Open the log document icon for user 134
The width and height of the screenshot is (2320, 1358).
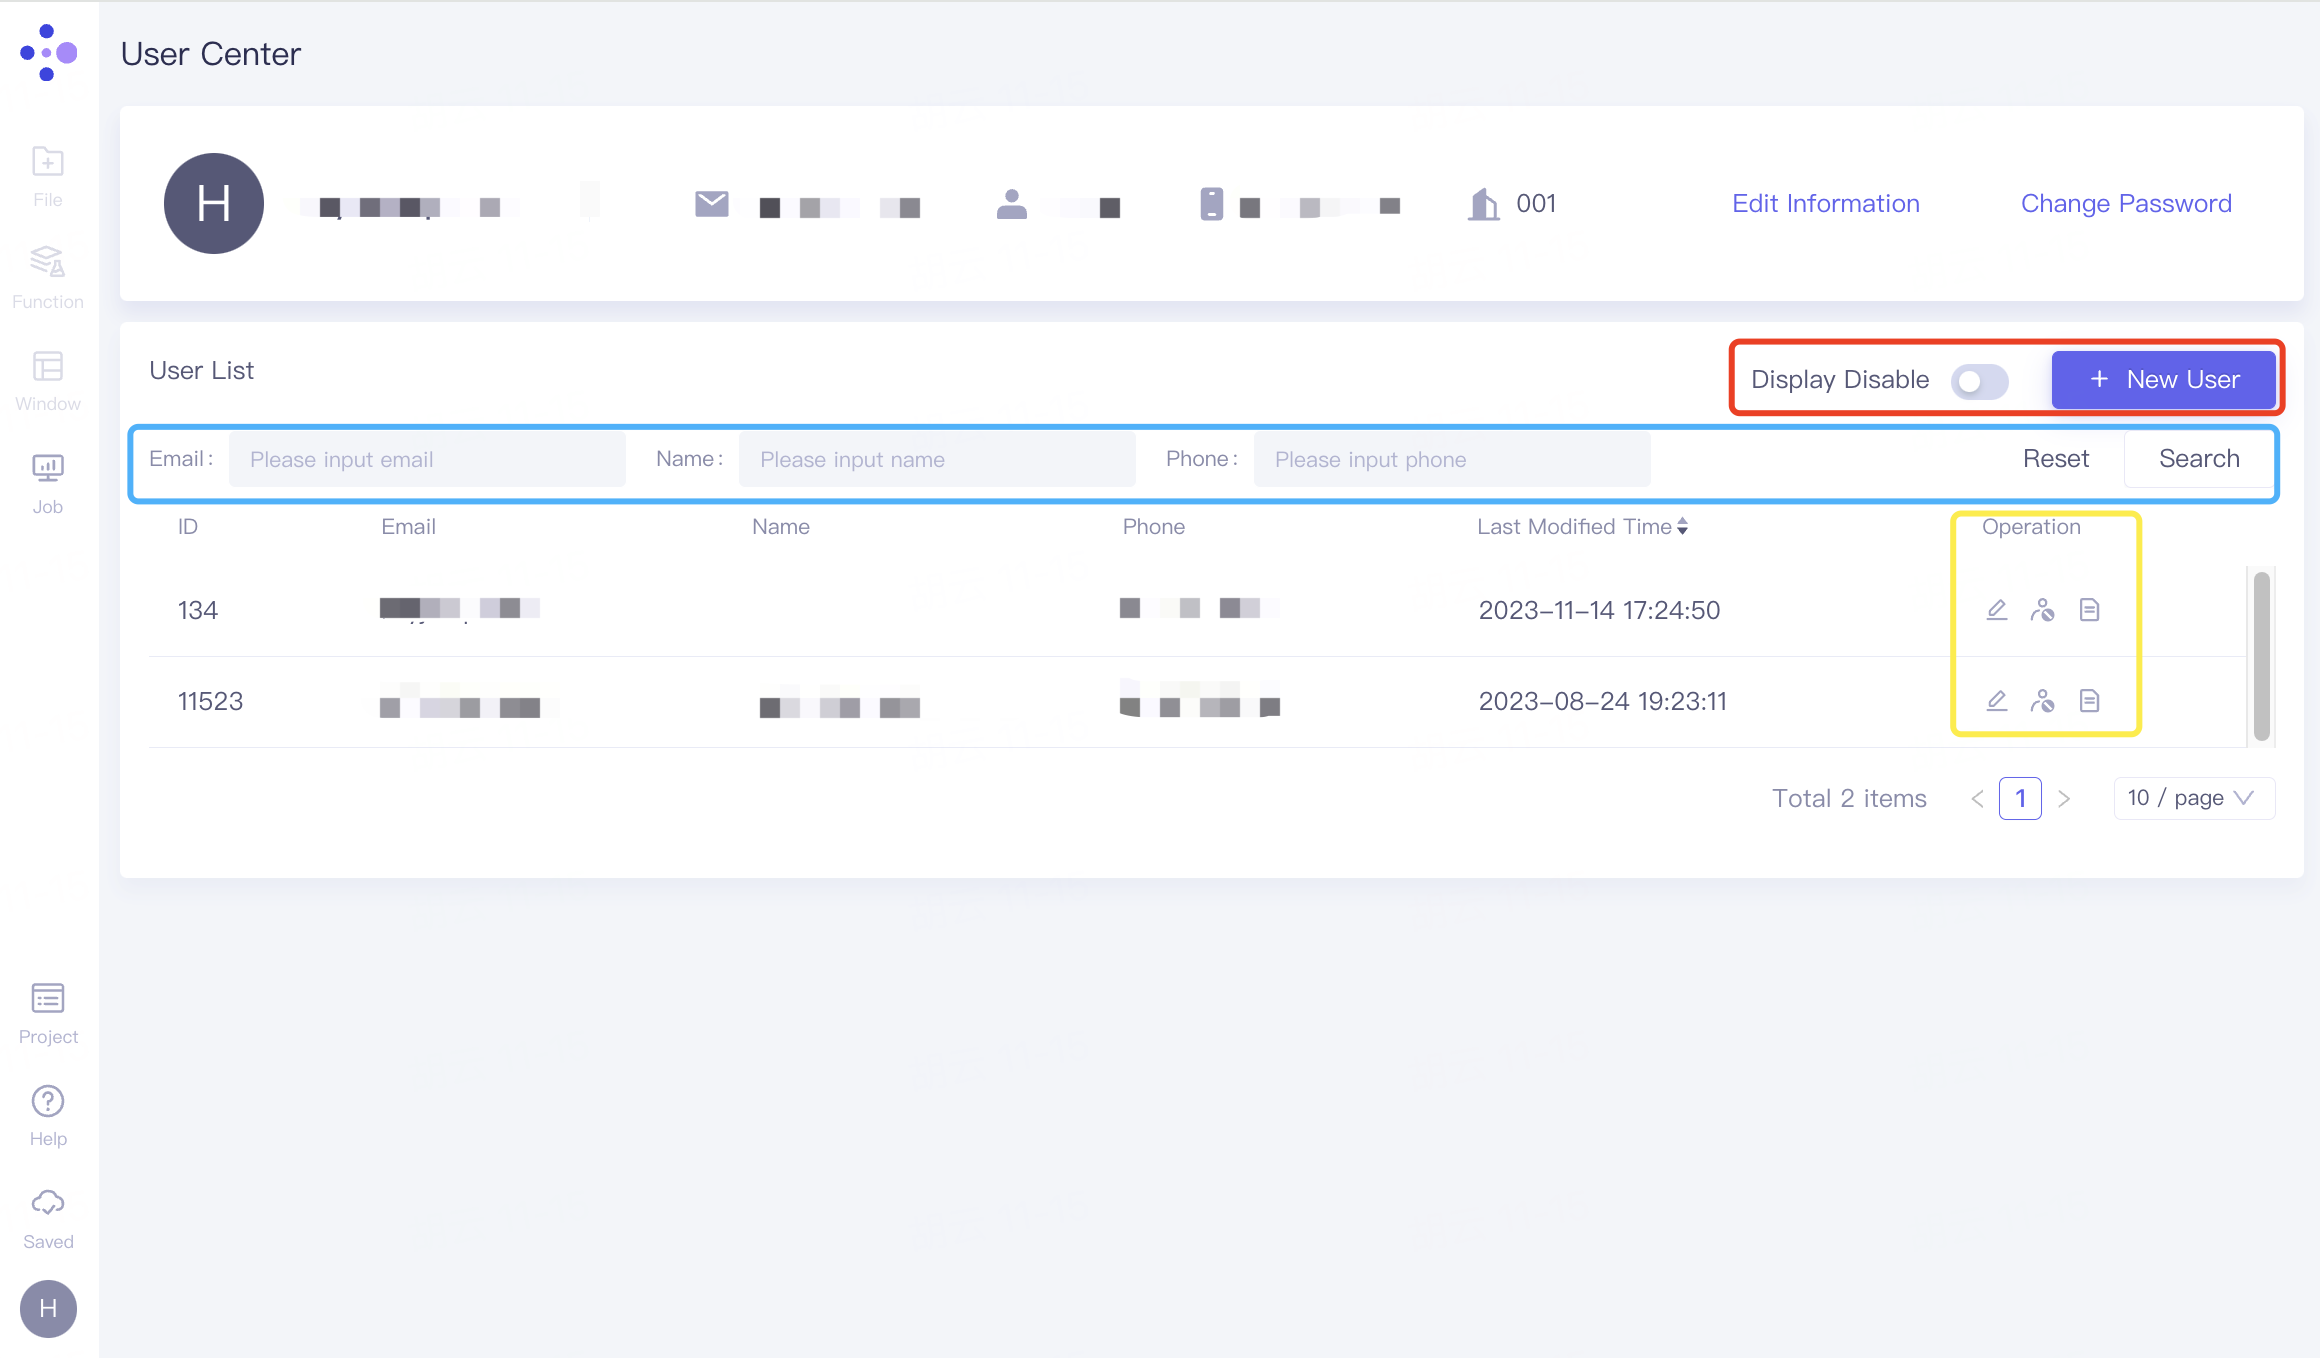point(2089,610)
